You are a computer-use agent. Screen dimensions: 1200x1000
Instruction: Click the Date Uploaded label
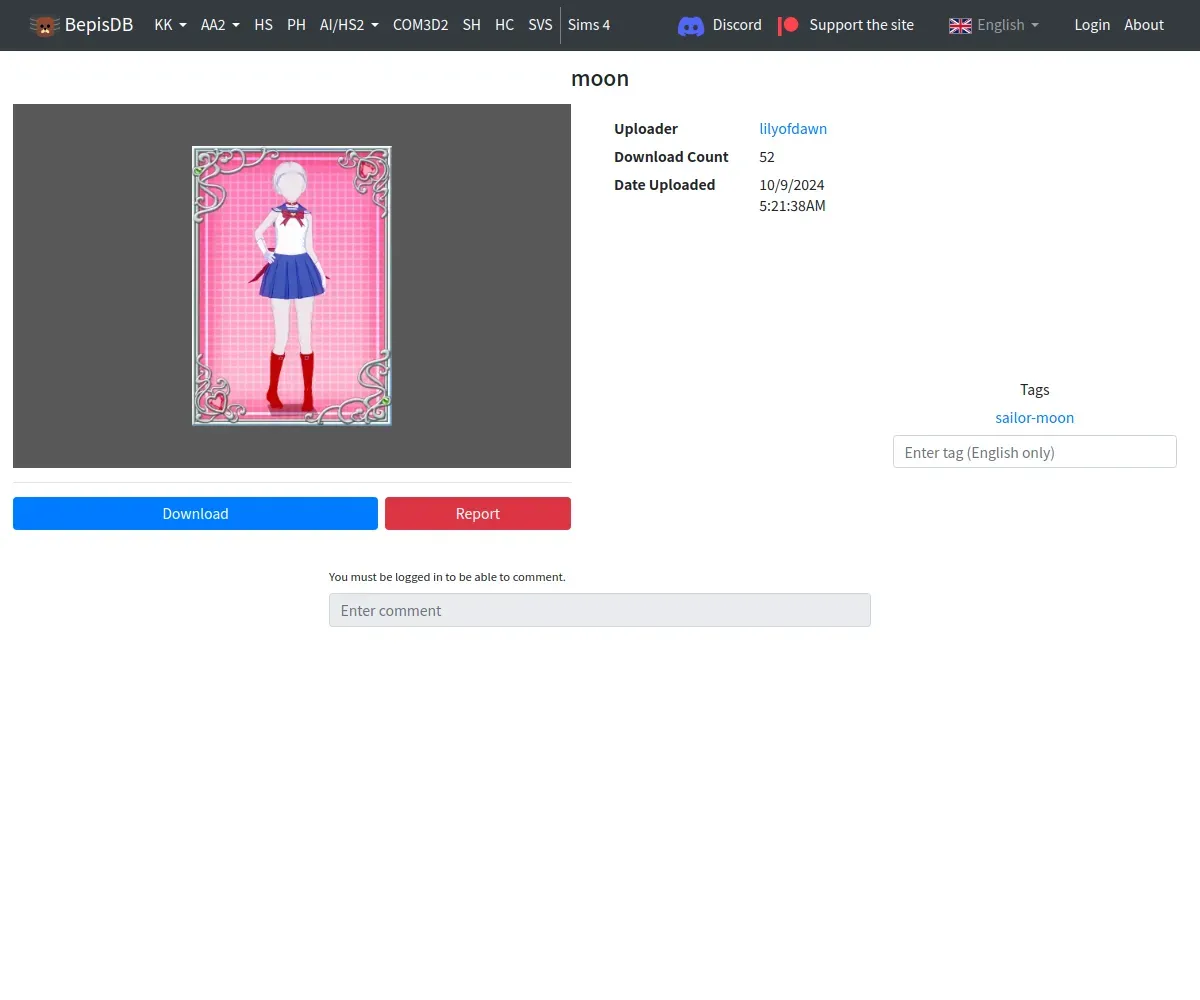664,185
